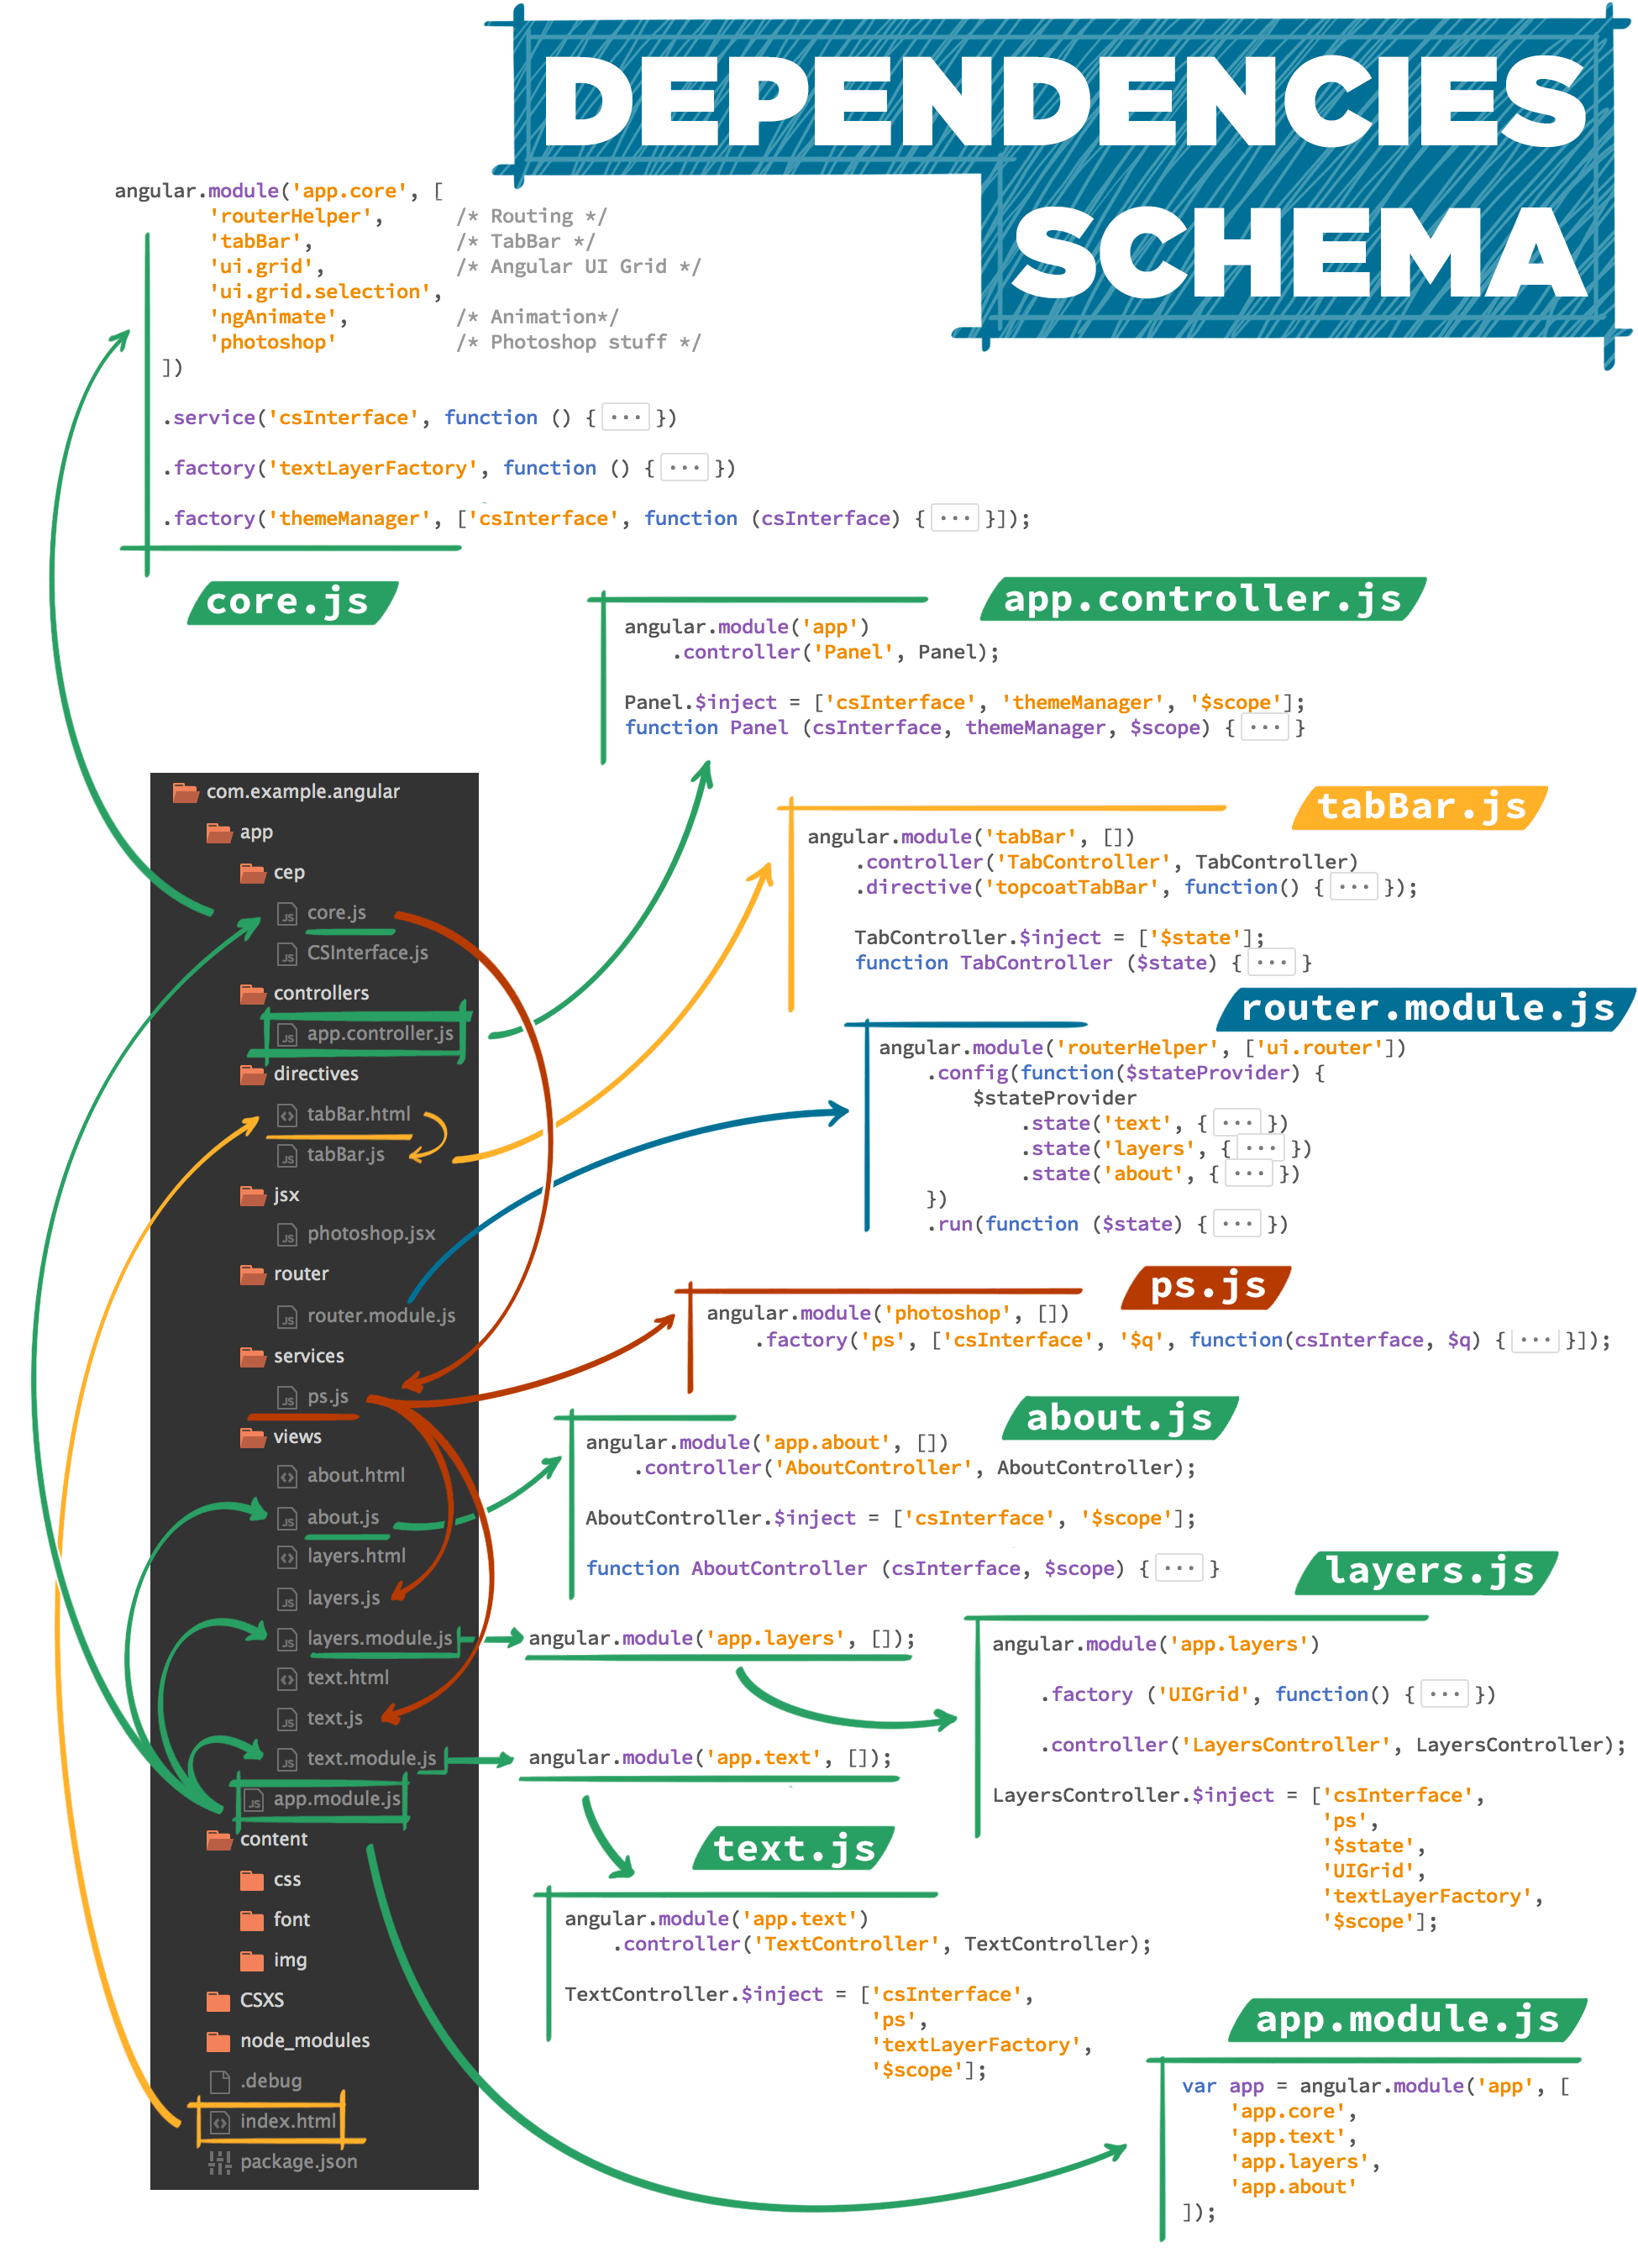Click the core.js file icon
This screenshot has height=2268, width=1638.
(287, 914)
